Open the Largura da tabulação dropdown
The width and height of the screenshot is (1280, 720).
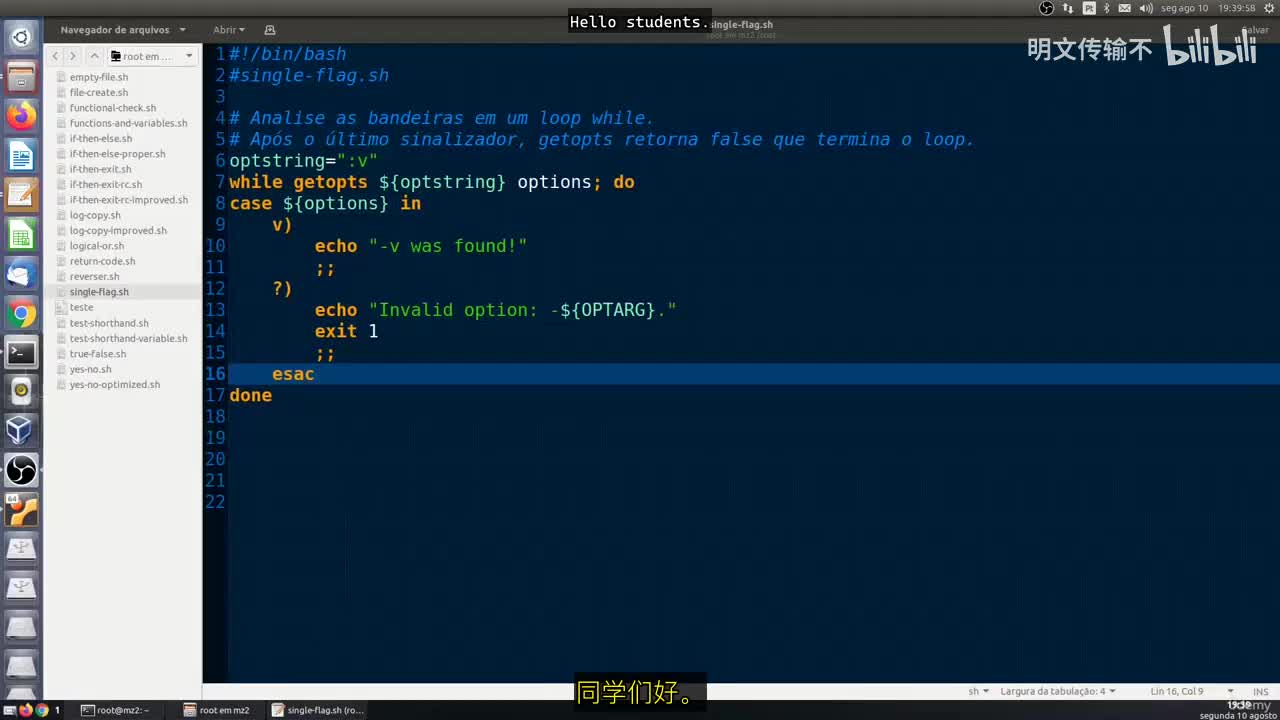[x=1058, y=691]
